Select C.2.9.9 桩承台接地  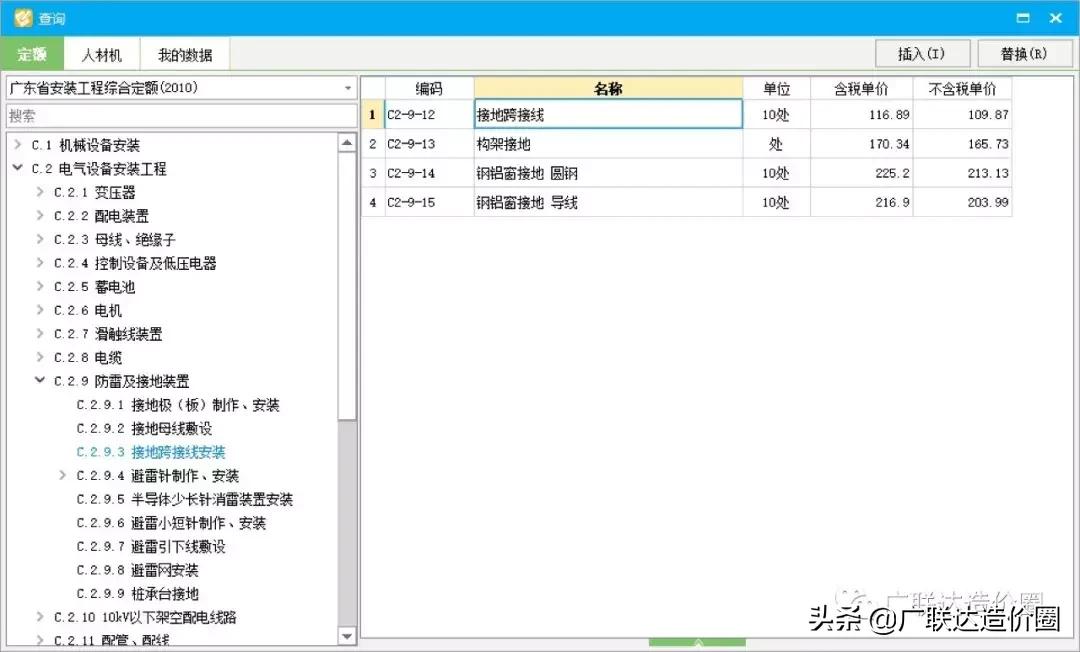coord(137,593)
